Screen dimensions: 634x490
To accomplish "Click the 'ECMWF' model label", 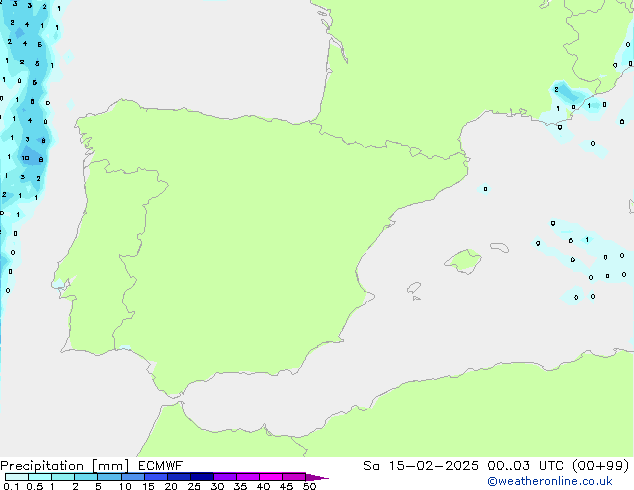I will click(x=161, y=466).
